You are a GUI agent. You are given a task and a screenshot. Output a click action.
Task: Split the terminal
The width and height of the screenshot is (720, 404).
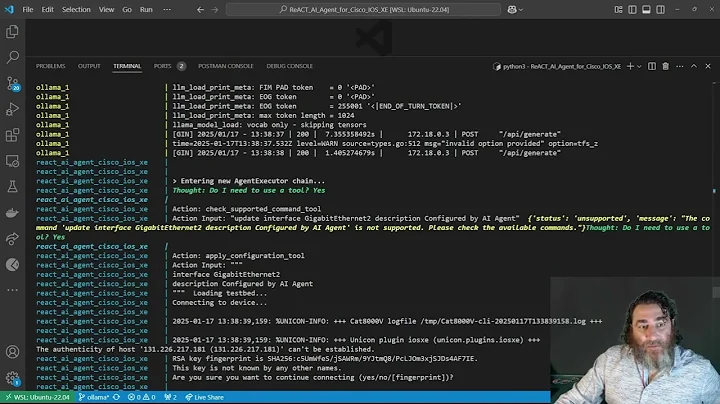click(x=652, y=66)
